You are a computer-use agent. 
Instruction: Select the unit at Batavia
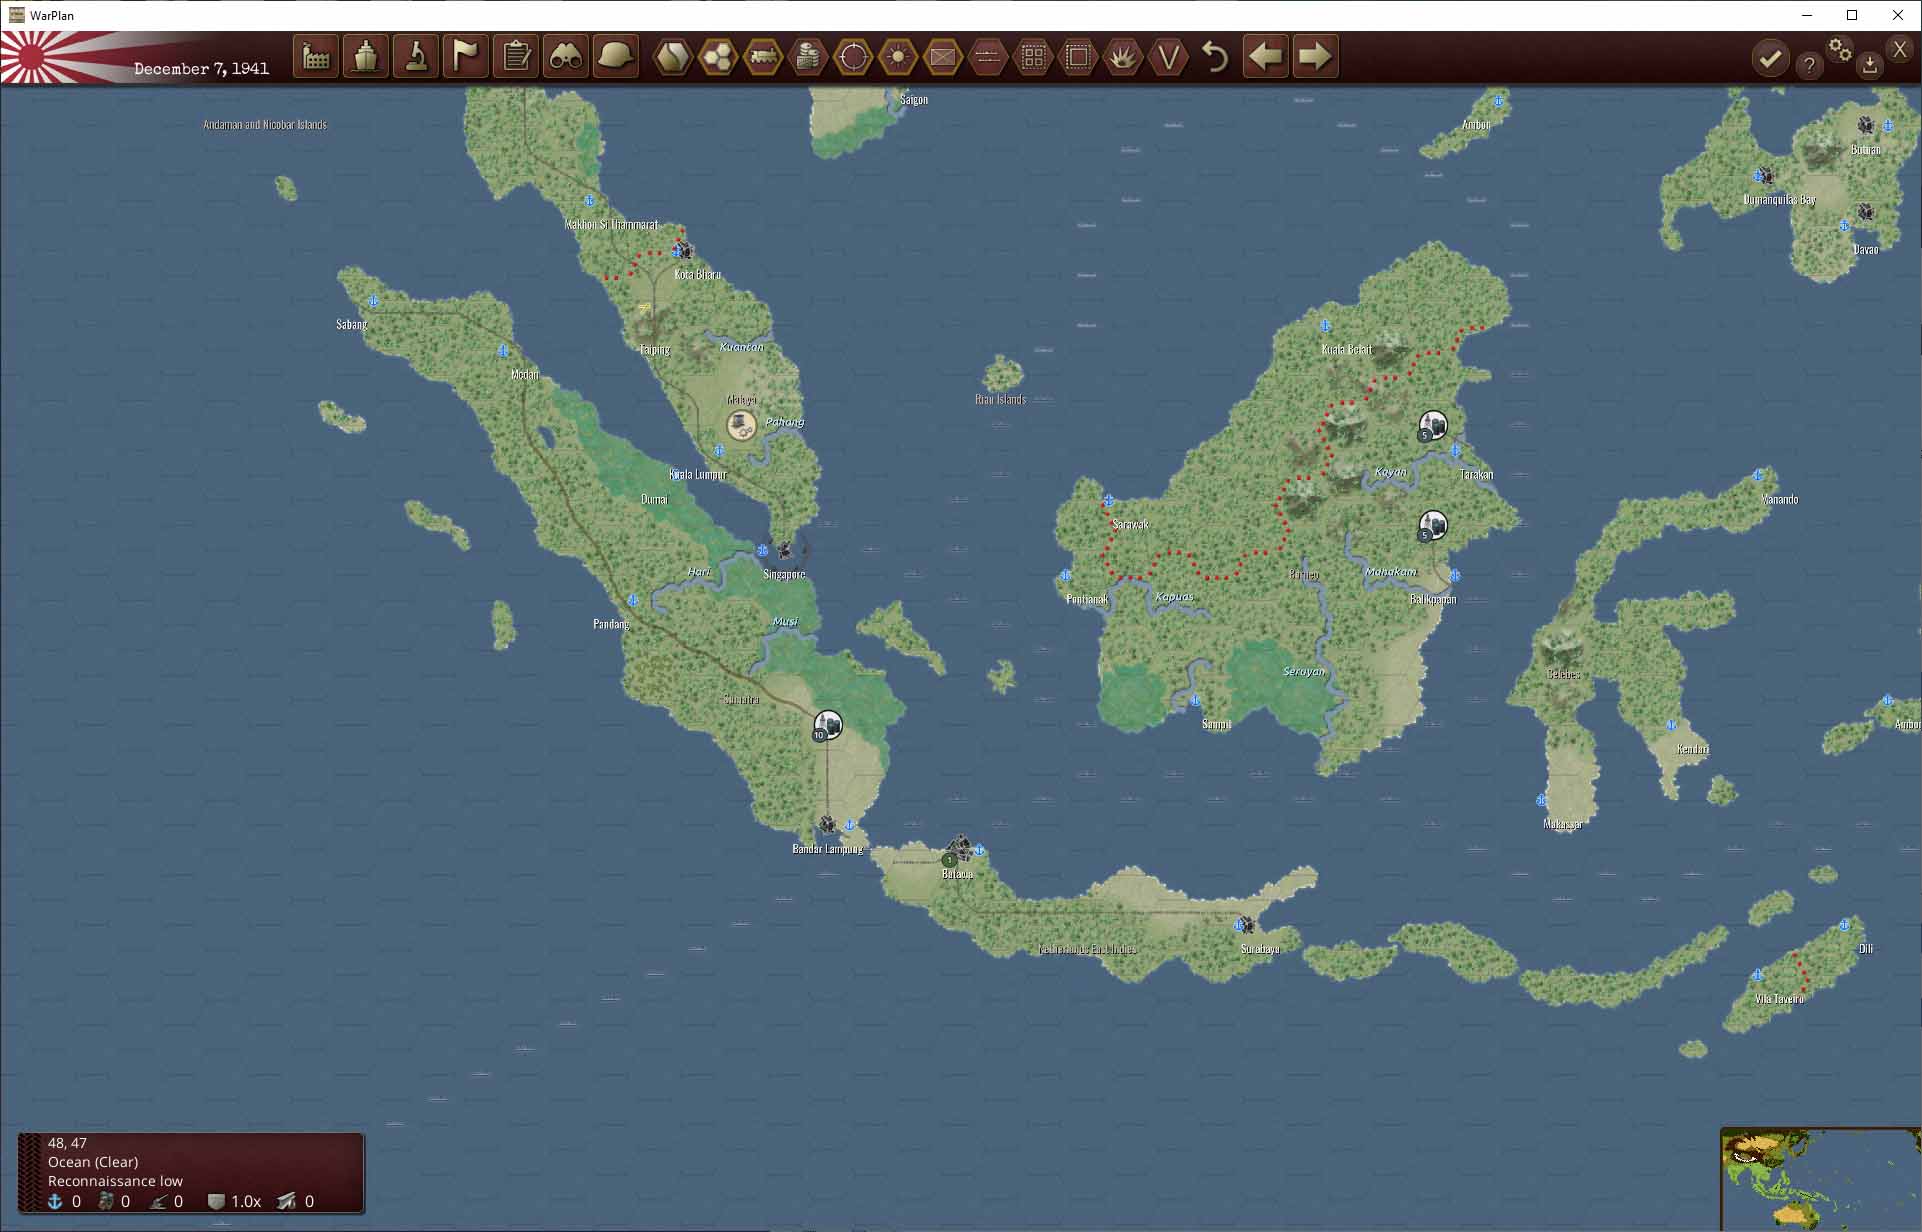tap(958, 850)
